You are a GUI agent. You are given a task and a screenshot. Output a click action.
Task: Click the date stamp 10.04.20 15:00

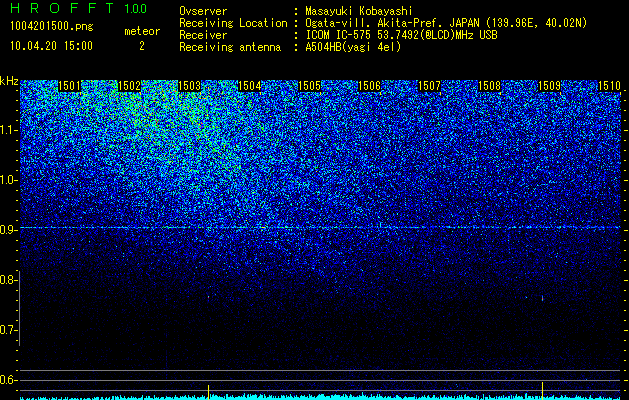coord(51,46)
